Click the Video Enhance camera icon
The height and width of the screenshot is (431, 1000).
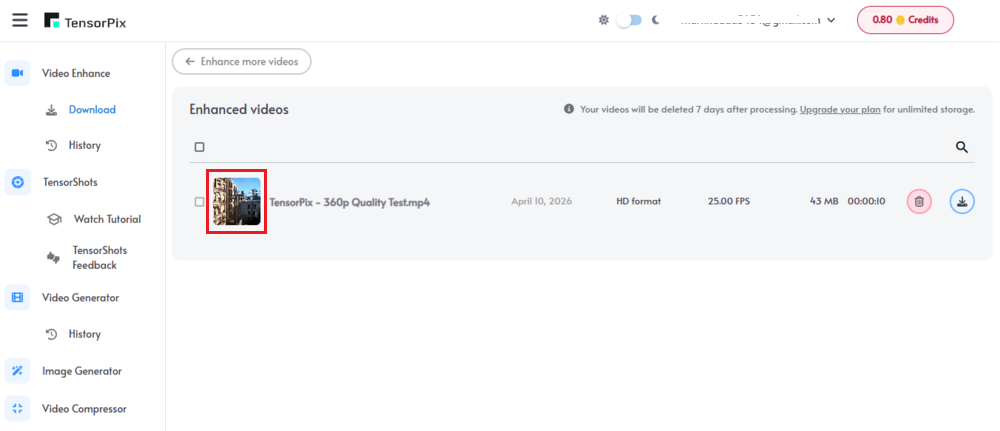(17, 73)
